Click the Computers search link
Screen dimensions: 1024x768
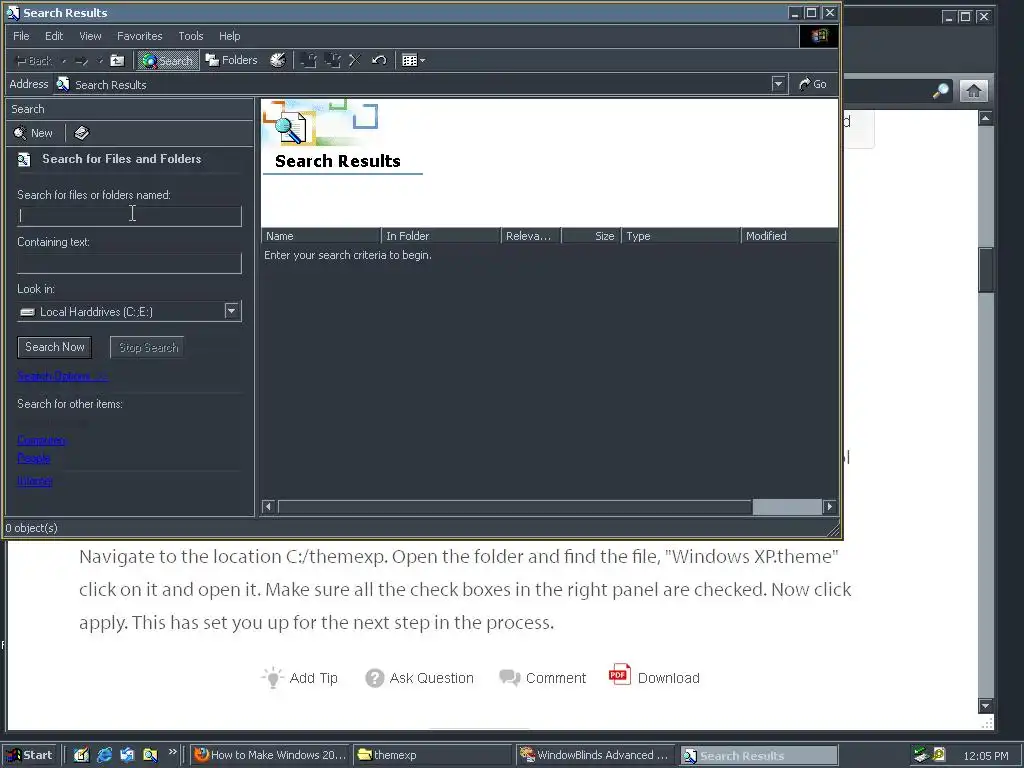click(x=41, y=440)
